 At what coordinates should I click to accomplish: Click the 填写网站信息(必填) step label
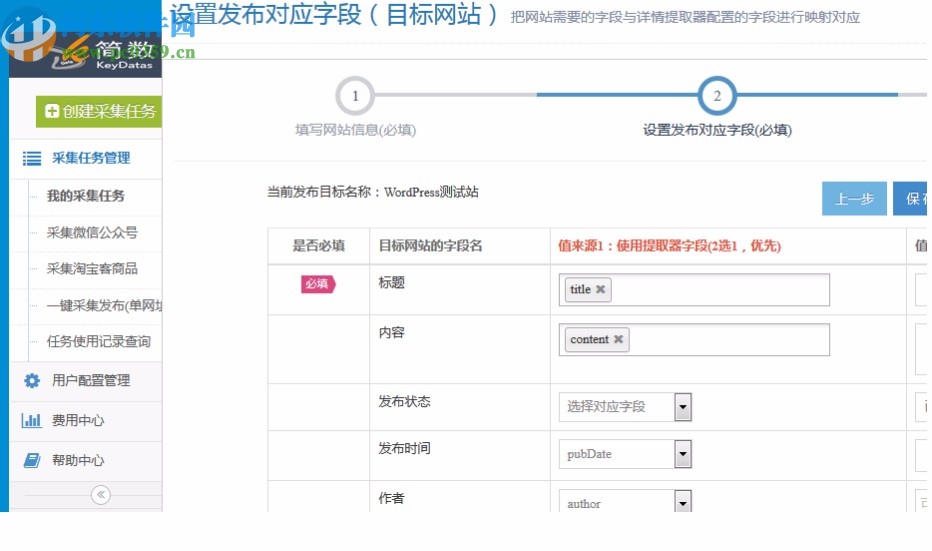(355, 130)
